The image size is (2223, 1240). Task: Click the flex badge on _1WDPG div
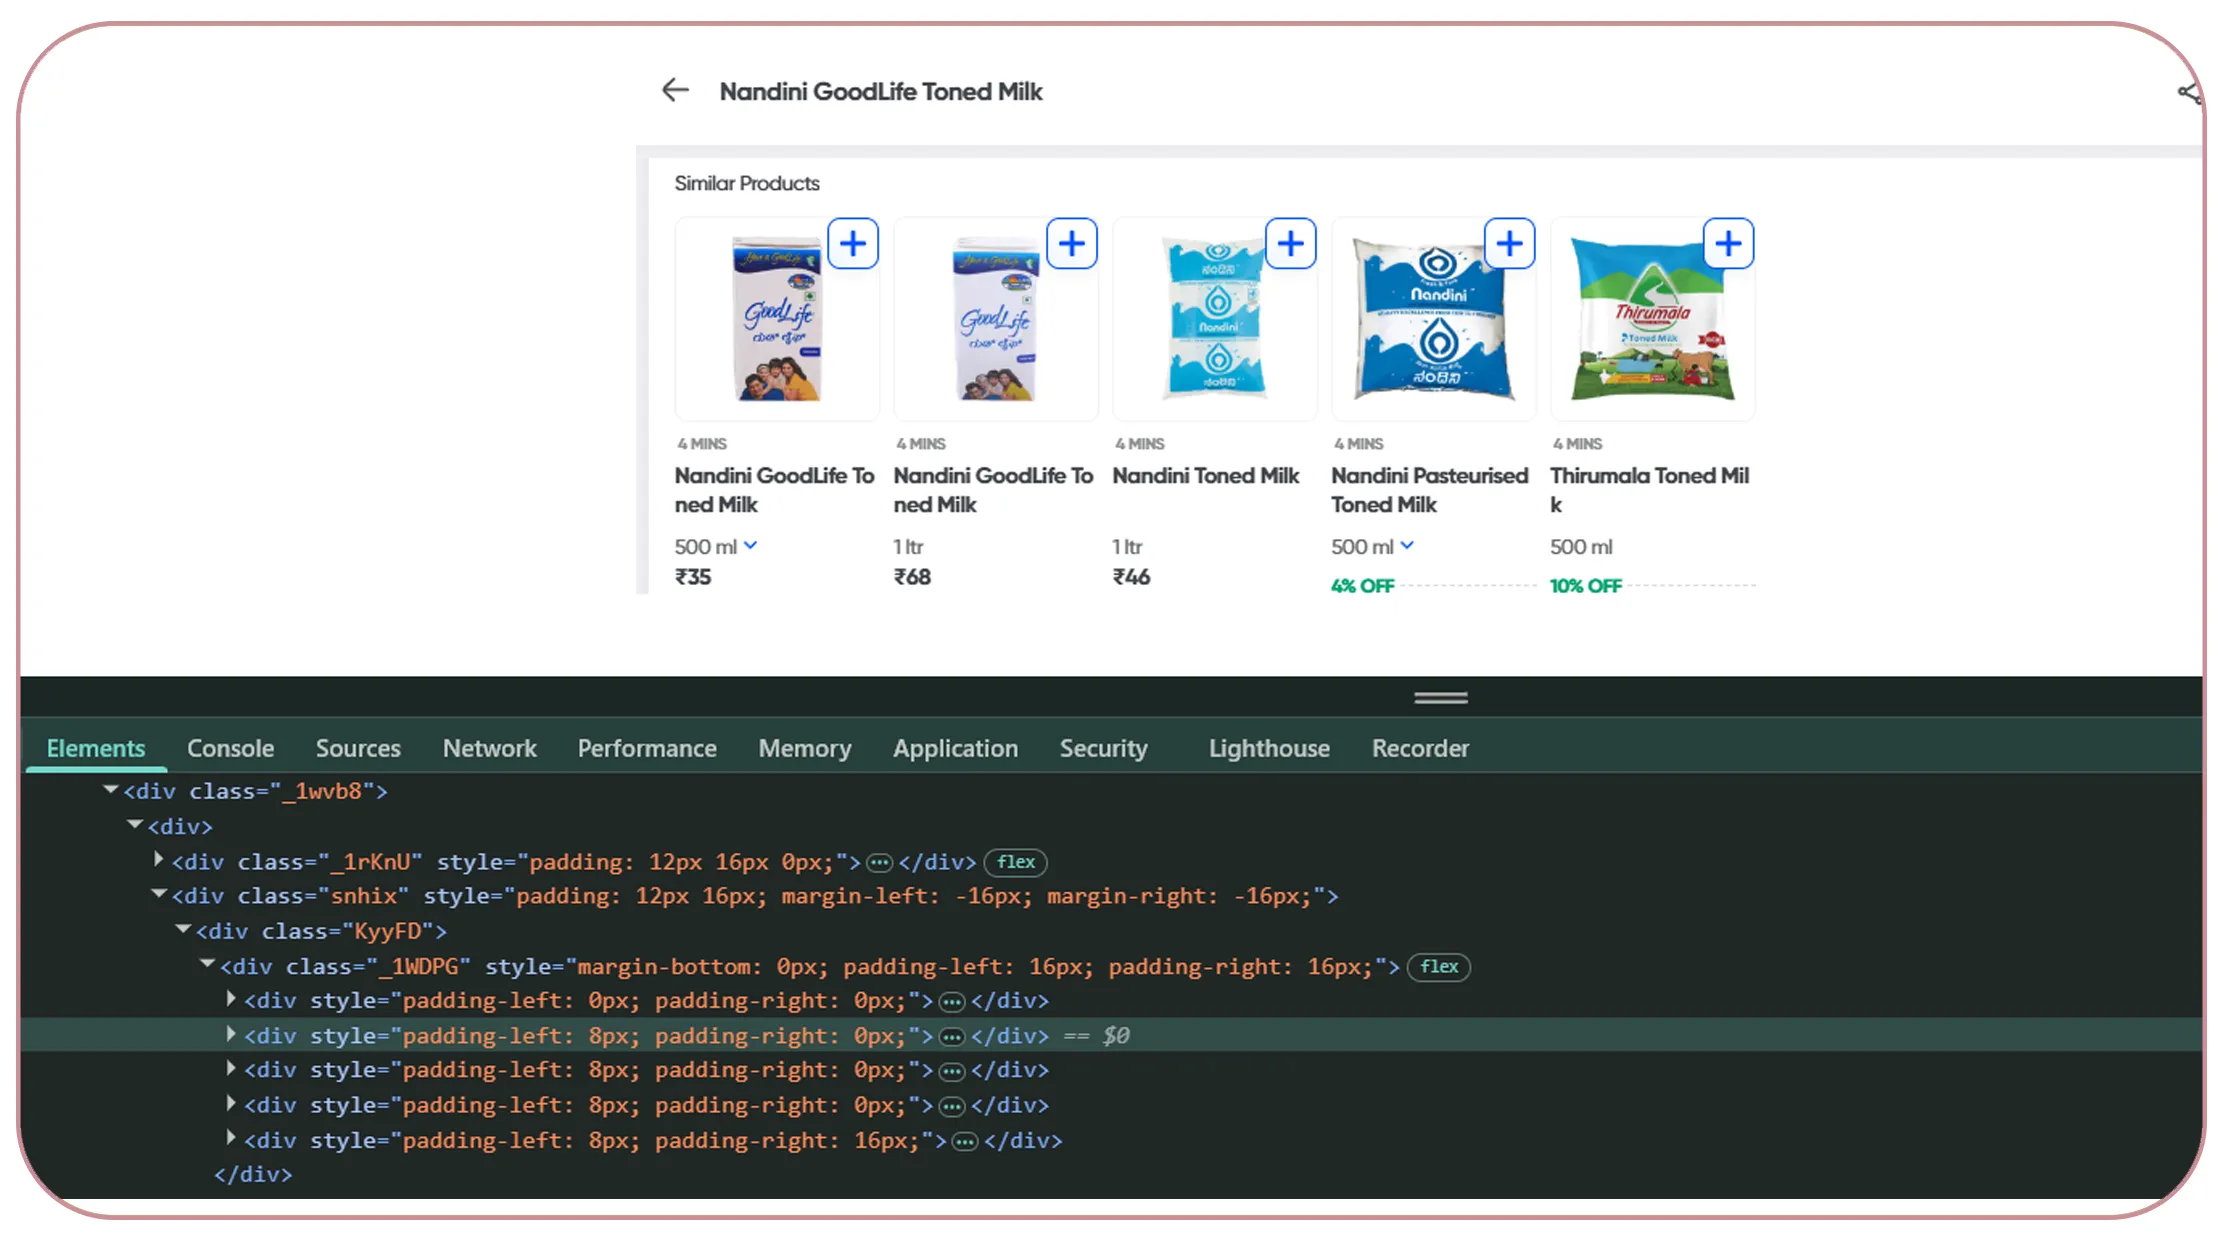[1439, 967]
